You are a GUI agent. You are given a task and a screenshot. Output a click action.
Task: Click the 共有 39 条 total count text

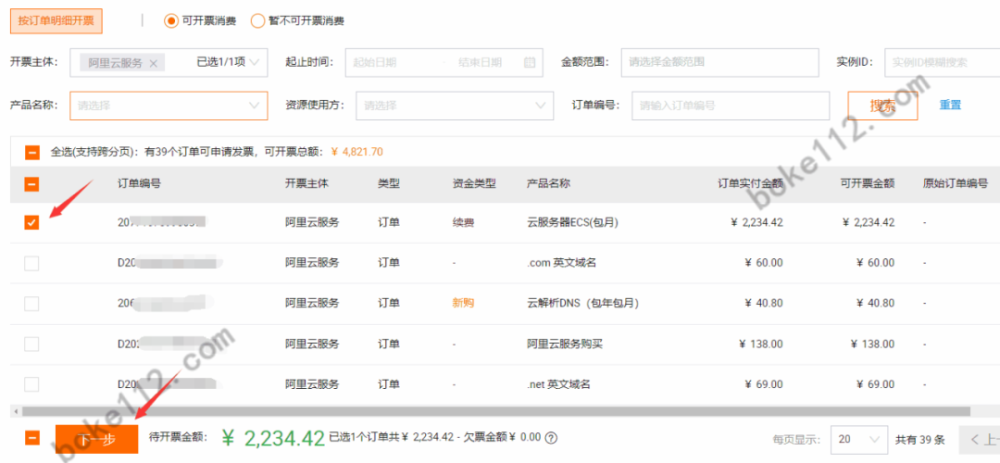point(920,439)
